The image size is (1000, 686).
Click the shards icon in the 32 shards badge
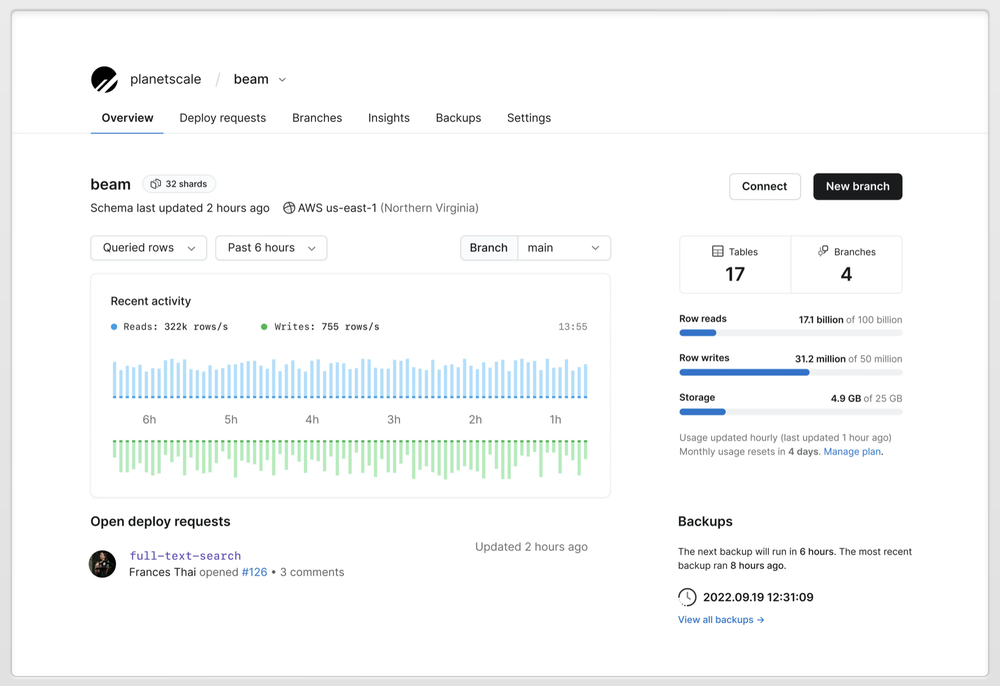(x=156, y=184)
